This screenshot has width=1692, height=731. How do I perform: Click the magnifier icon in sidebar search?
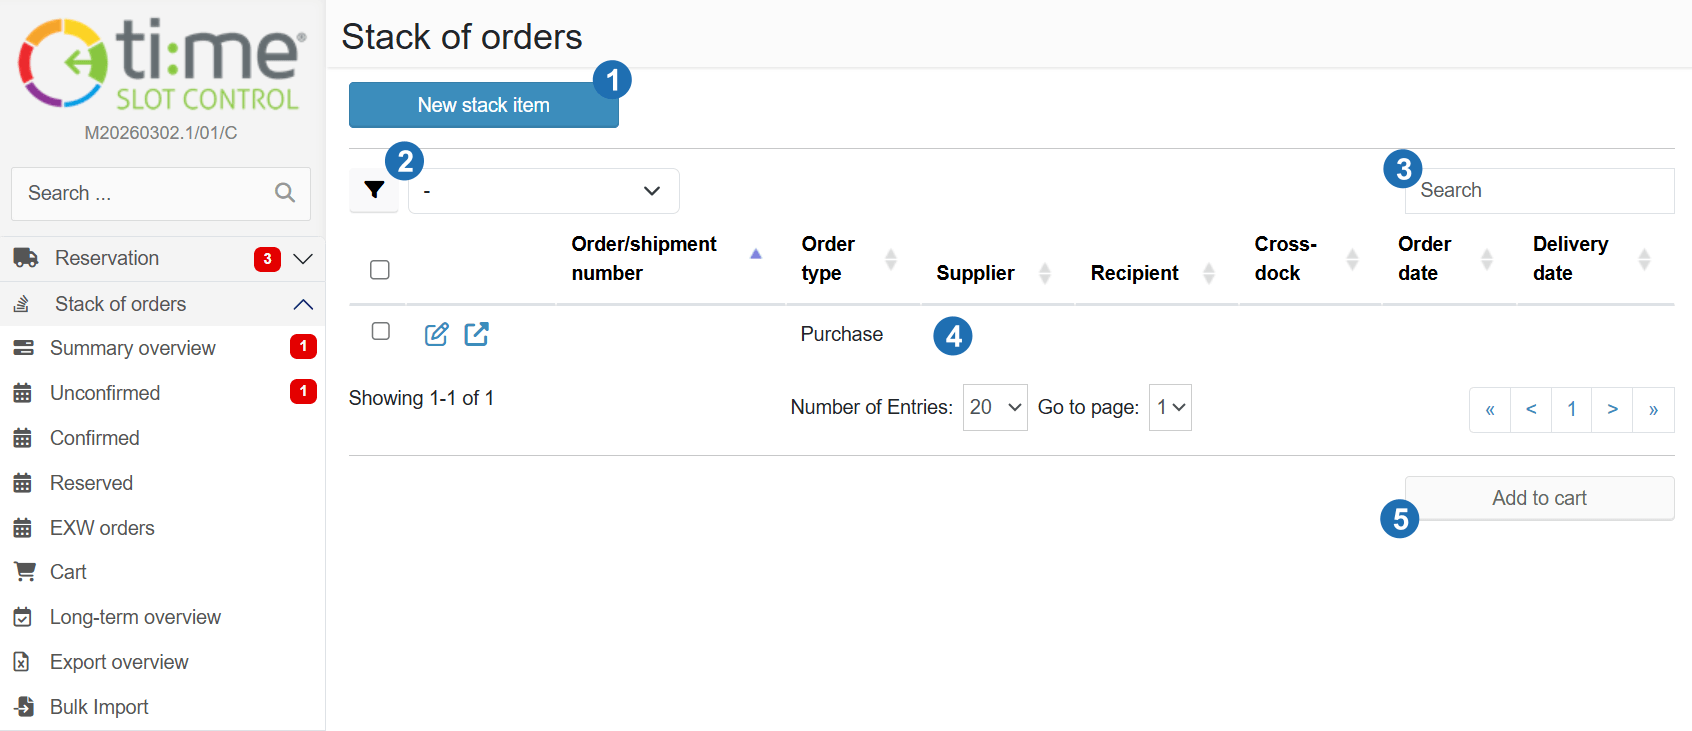285,193
